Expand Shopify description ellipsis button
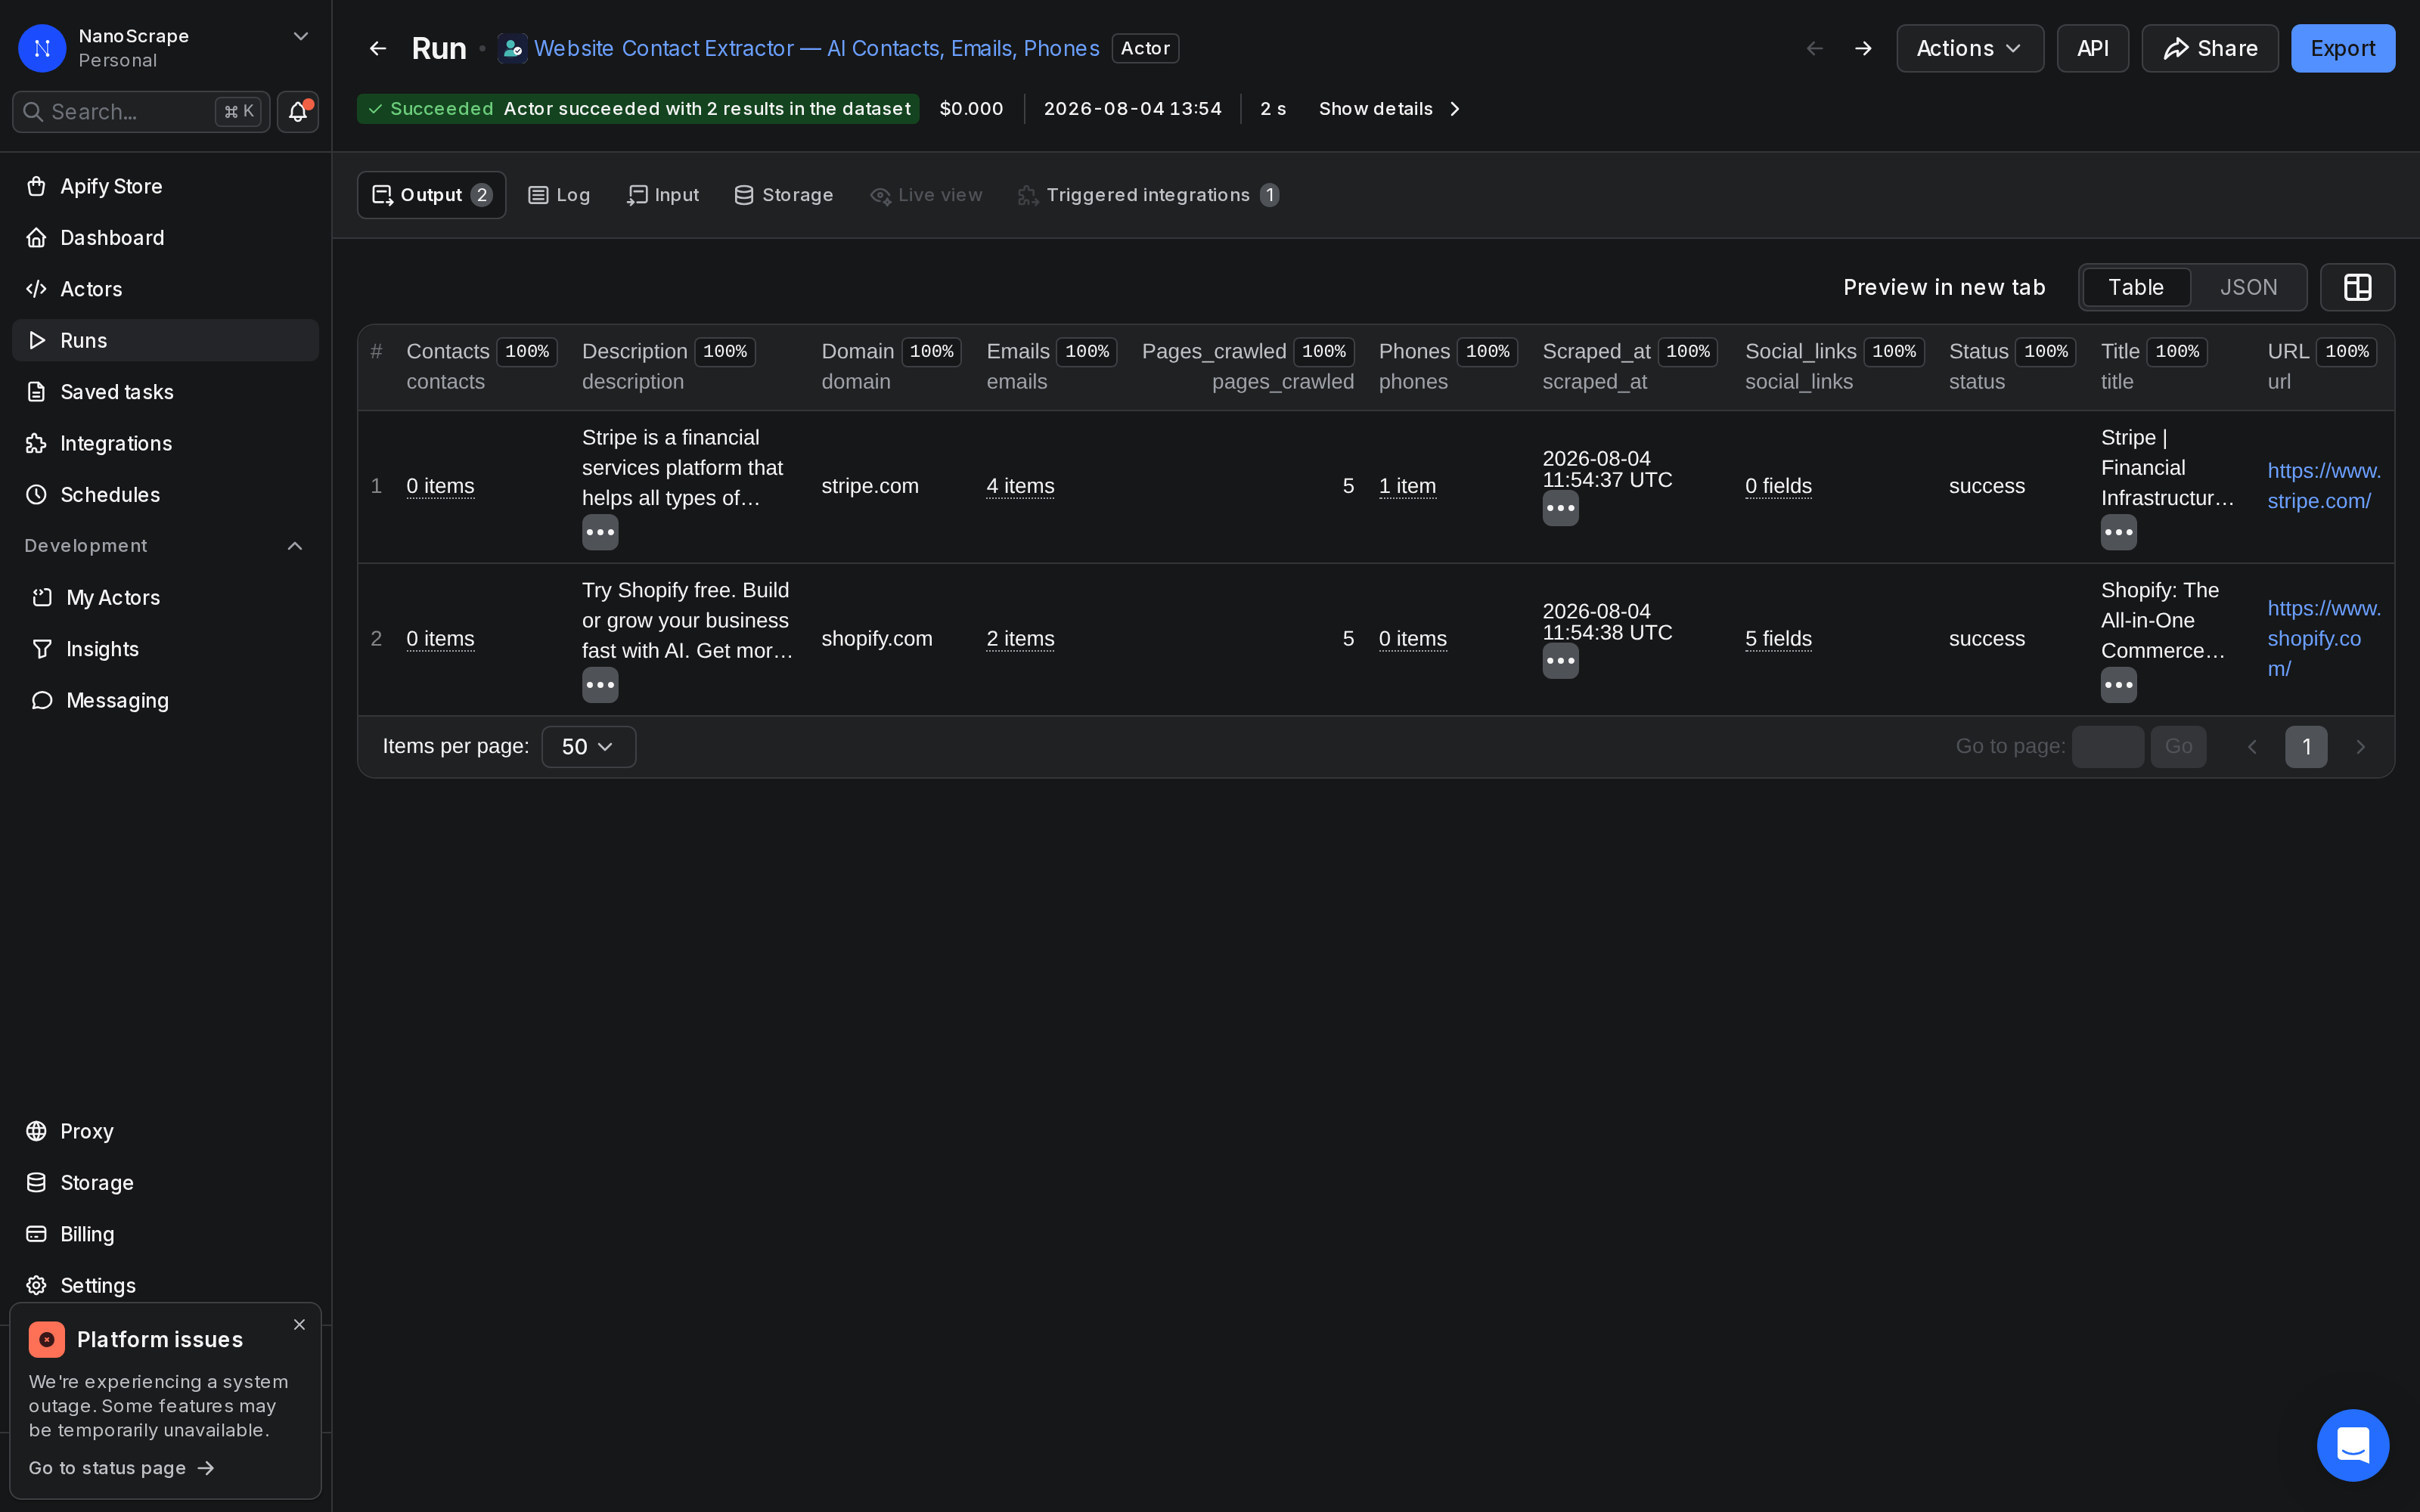Viewport: 2420px width, 1512px height. point(600,685)
